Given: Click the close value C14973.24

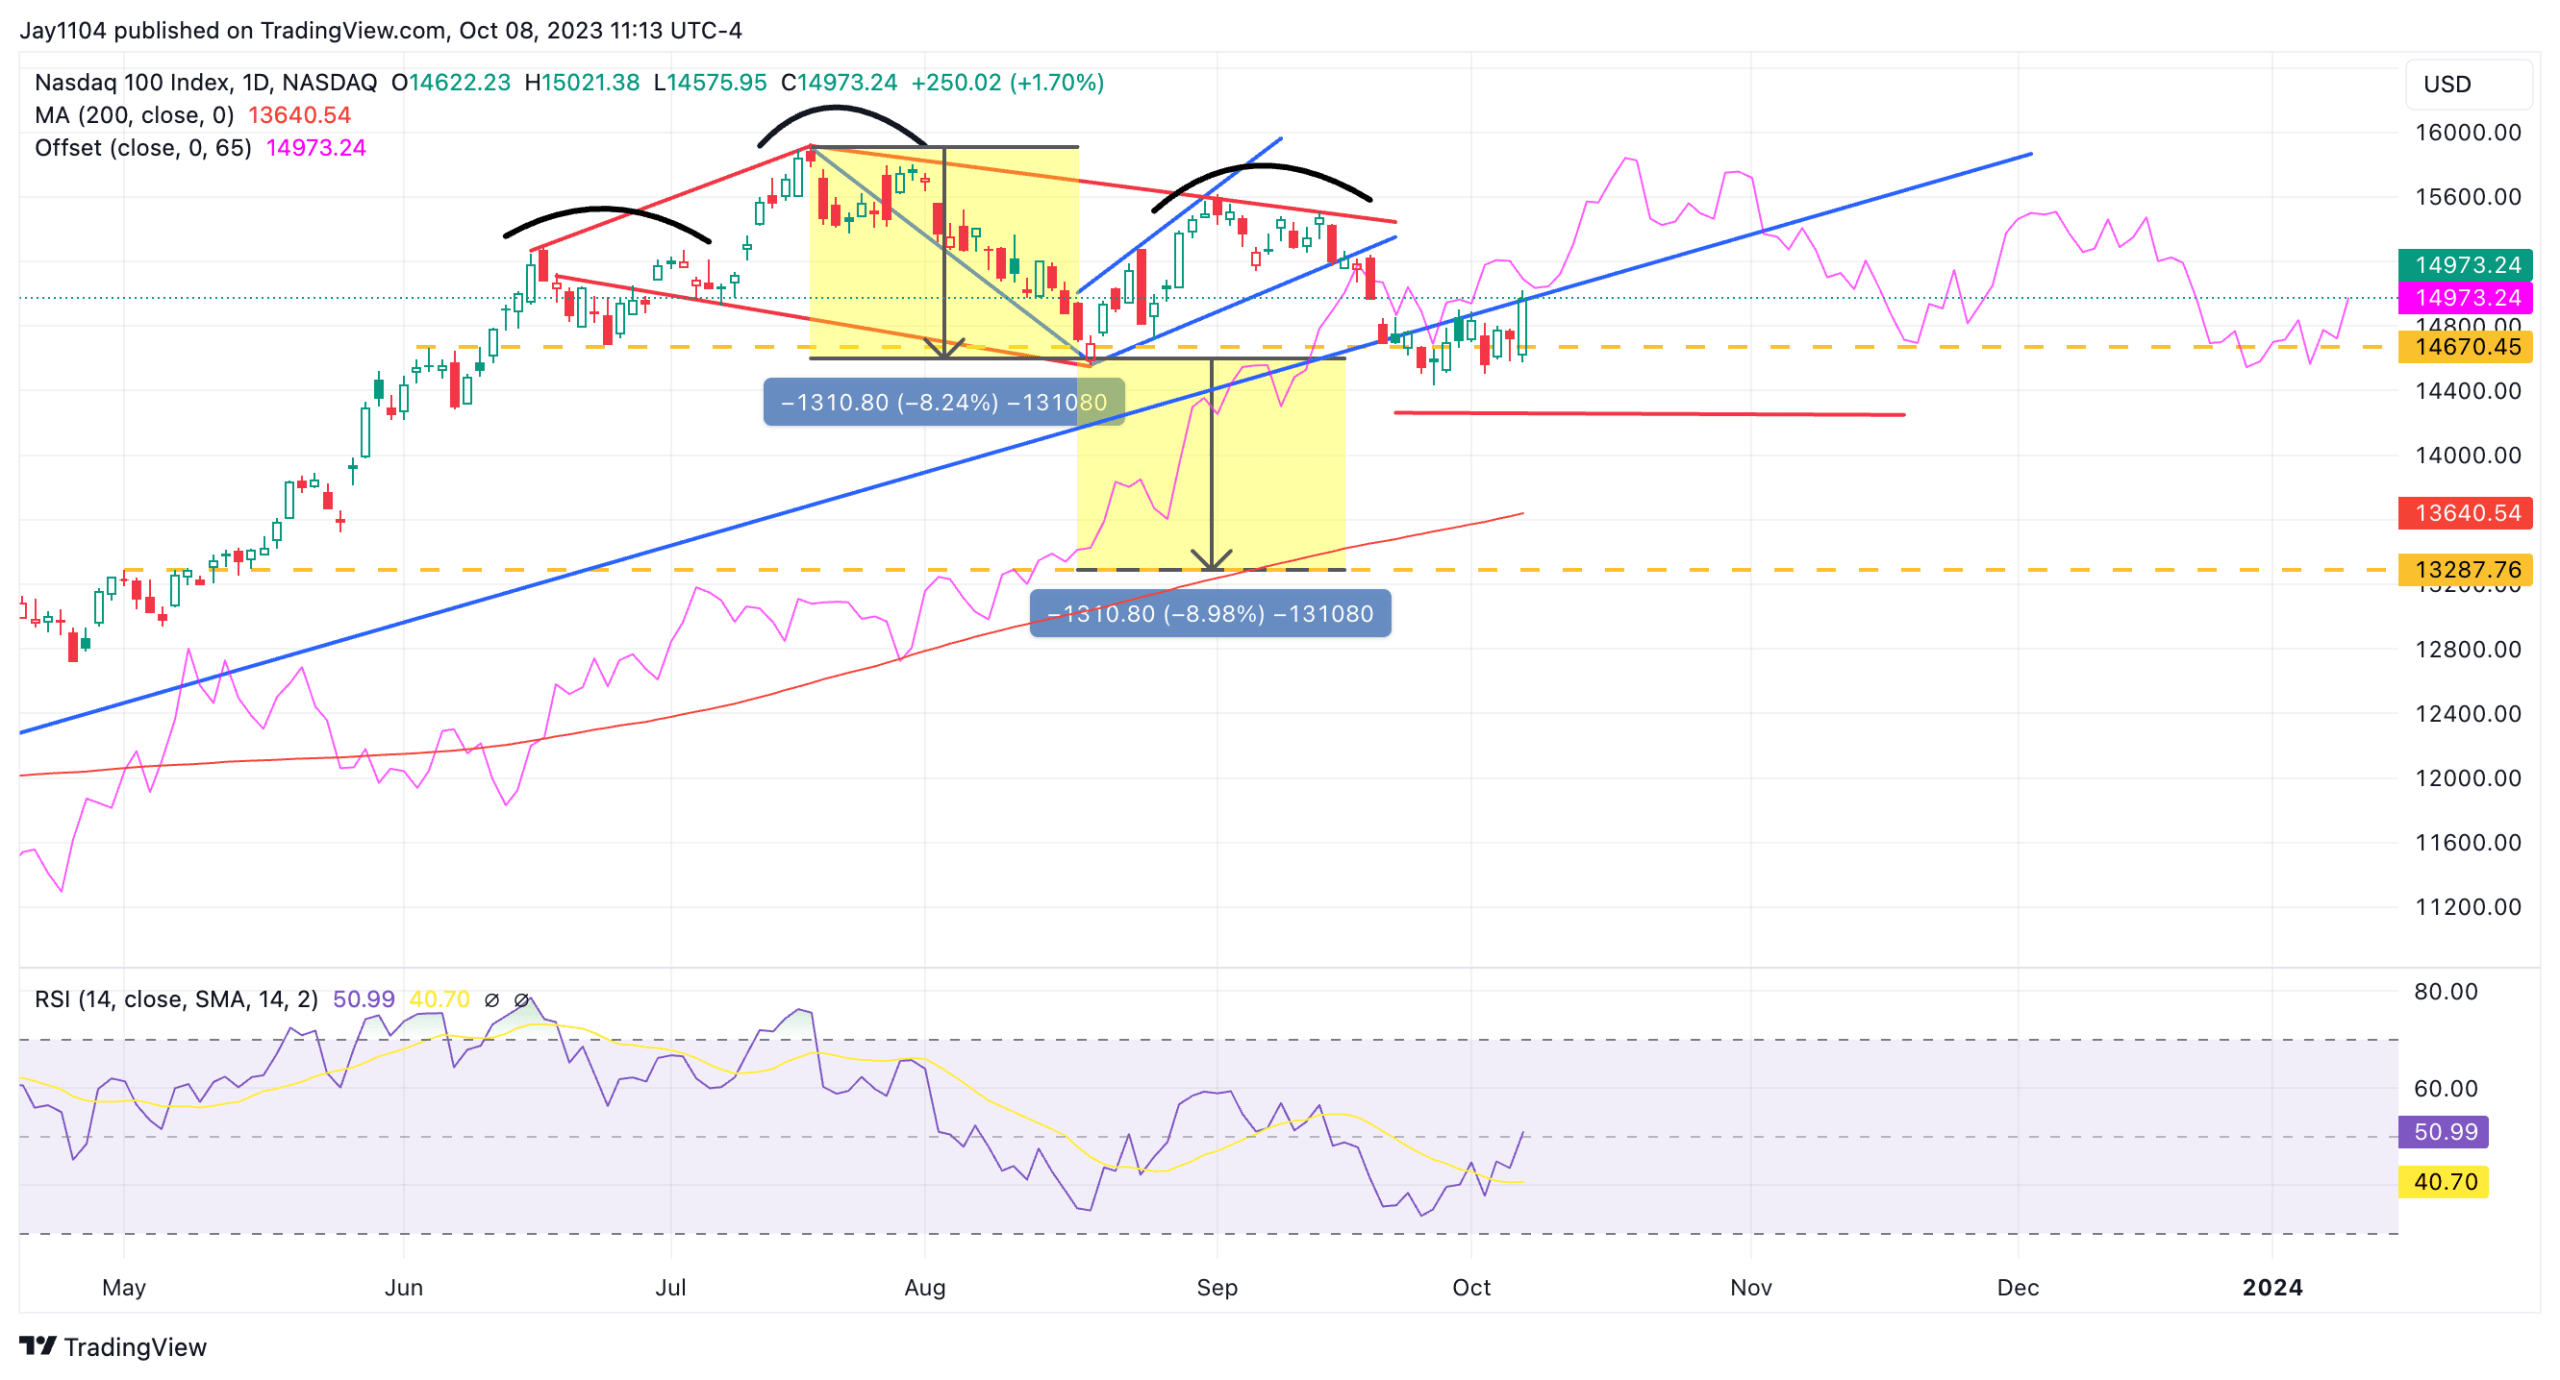Looking at the screenshot, I should point(838,82).
